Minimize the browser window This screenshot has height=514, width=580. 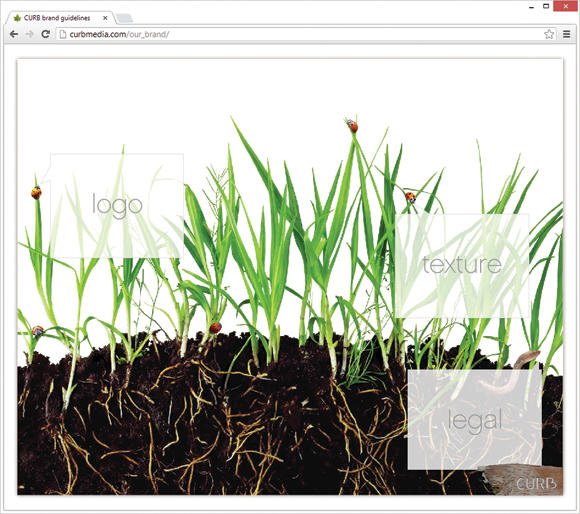532,7
